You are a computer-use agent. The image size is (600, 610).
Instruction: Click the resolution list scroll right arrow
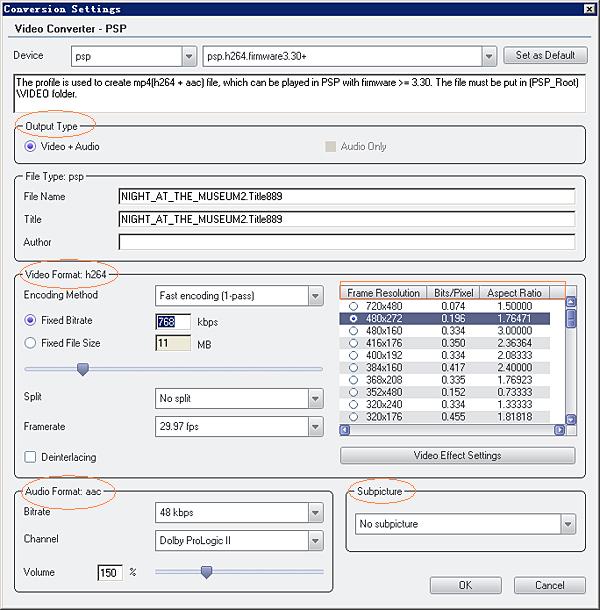click(x=559, y=430)
